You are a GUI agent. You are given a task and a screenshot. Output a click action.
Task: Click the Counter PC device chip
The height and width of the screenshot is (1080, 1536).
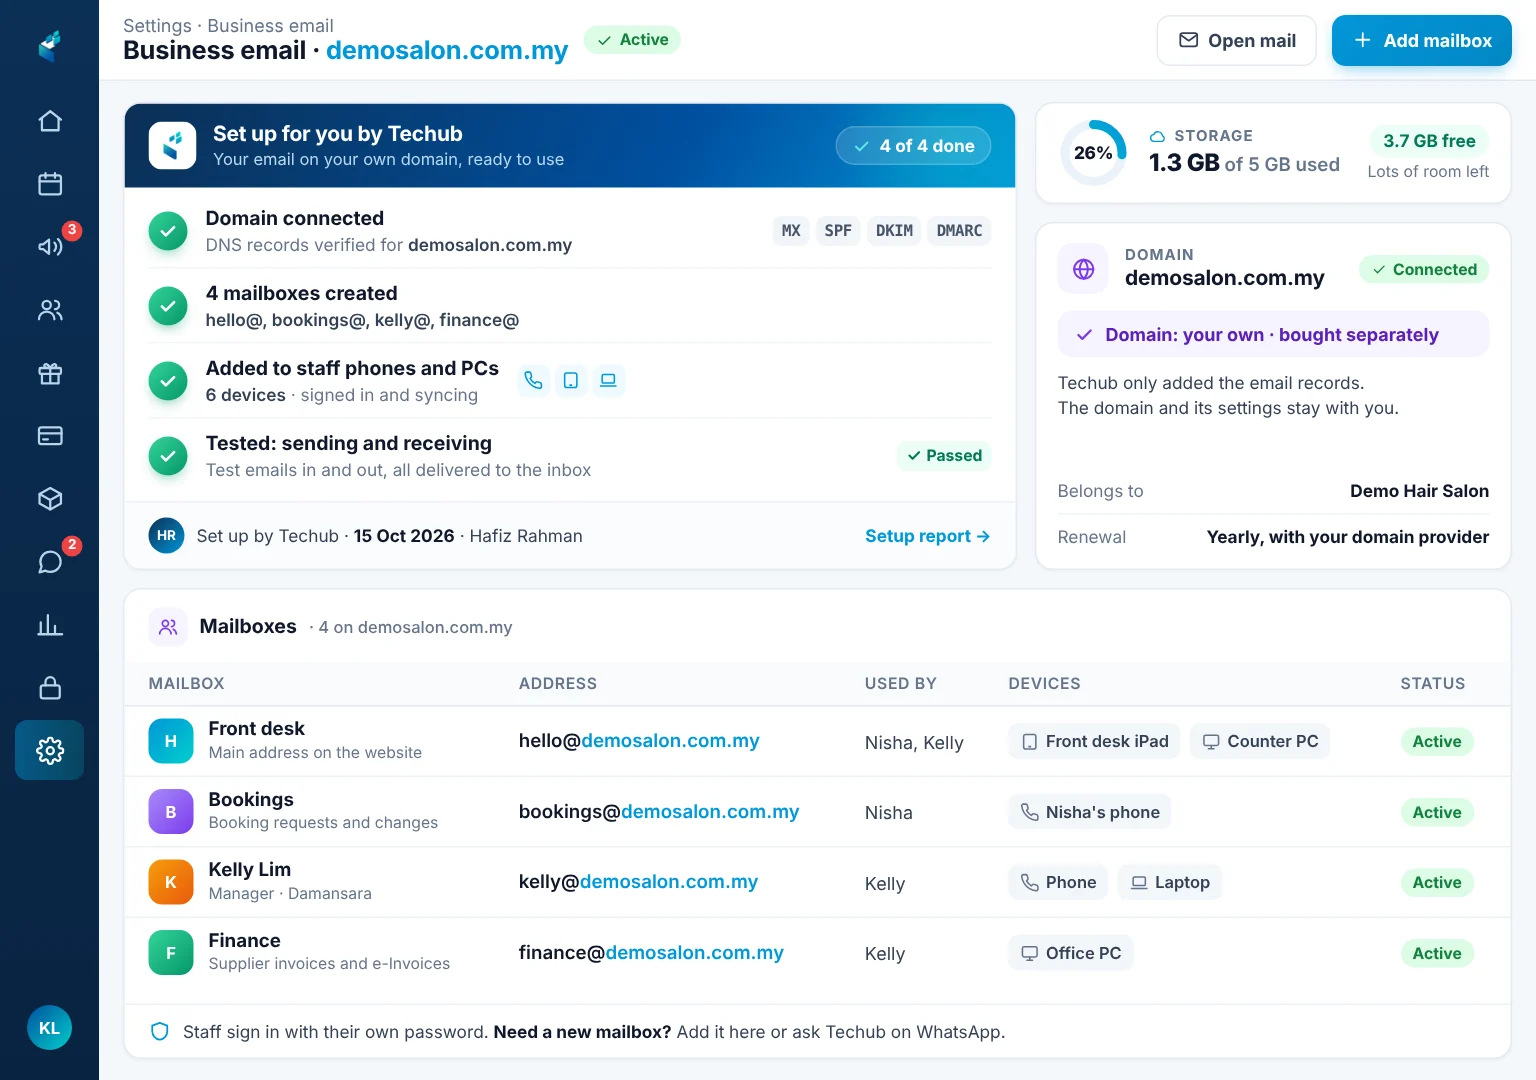click(x=1260, y=742)
